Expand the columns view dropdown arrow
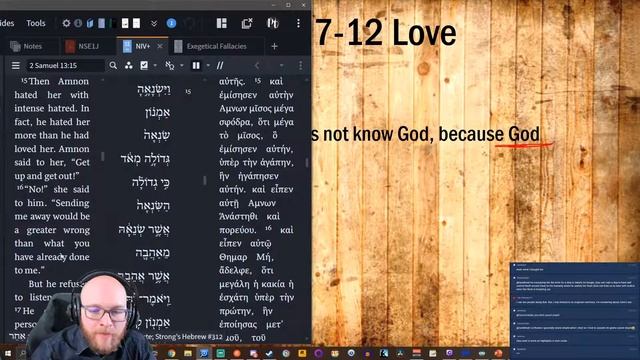Viewport: 640px width, 360px height. click(208, 65)
